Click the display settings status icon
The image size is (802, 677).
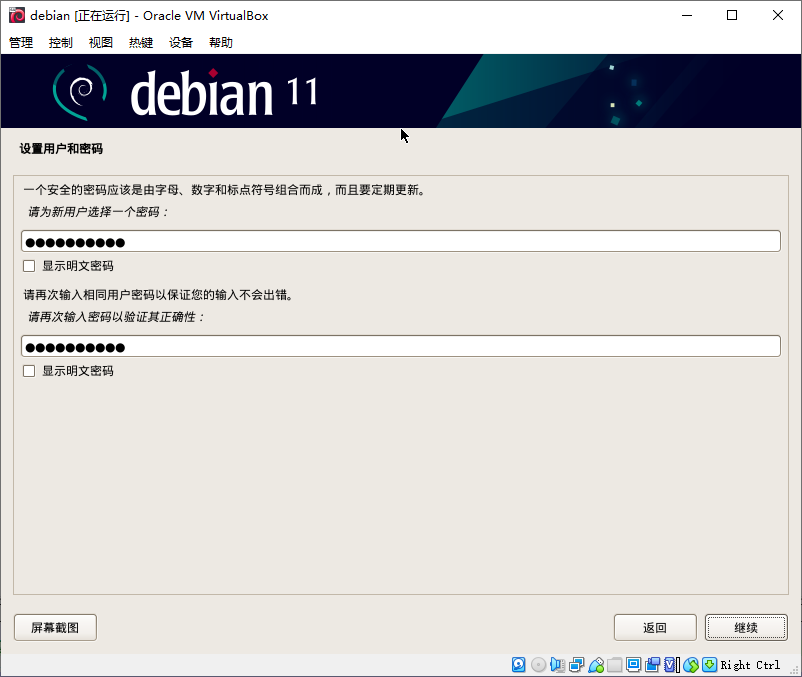(633, 664)
